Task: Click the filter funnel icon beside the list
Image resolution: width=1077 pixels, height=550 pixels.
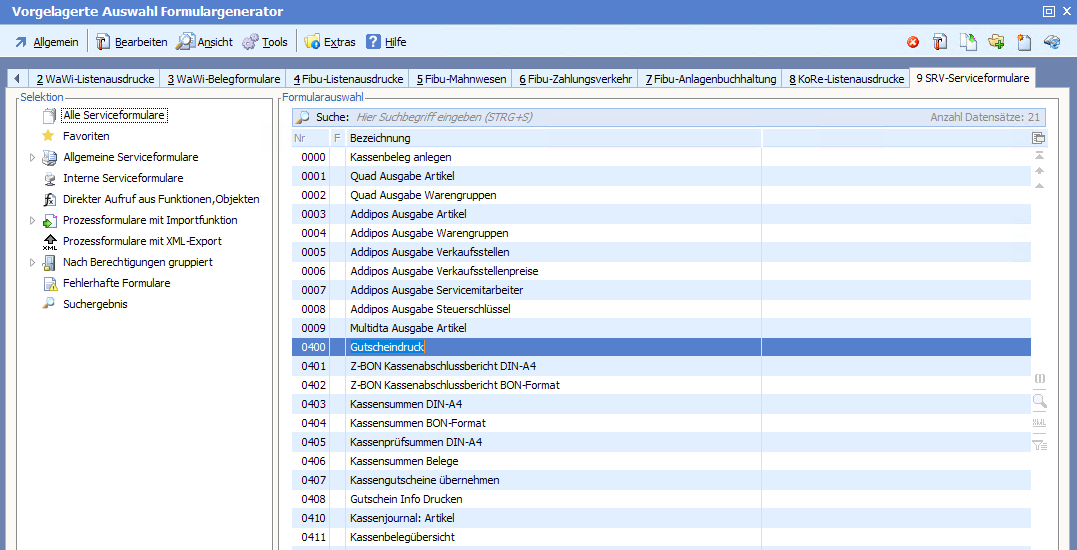Action: (1039, 445)
